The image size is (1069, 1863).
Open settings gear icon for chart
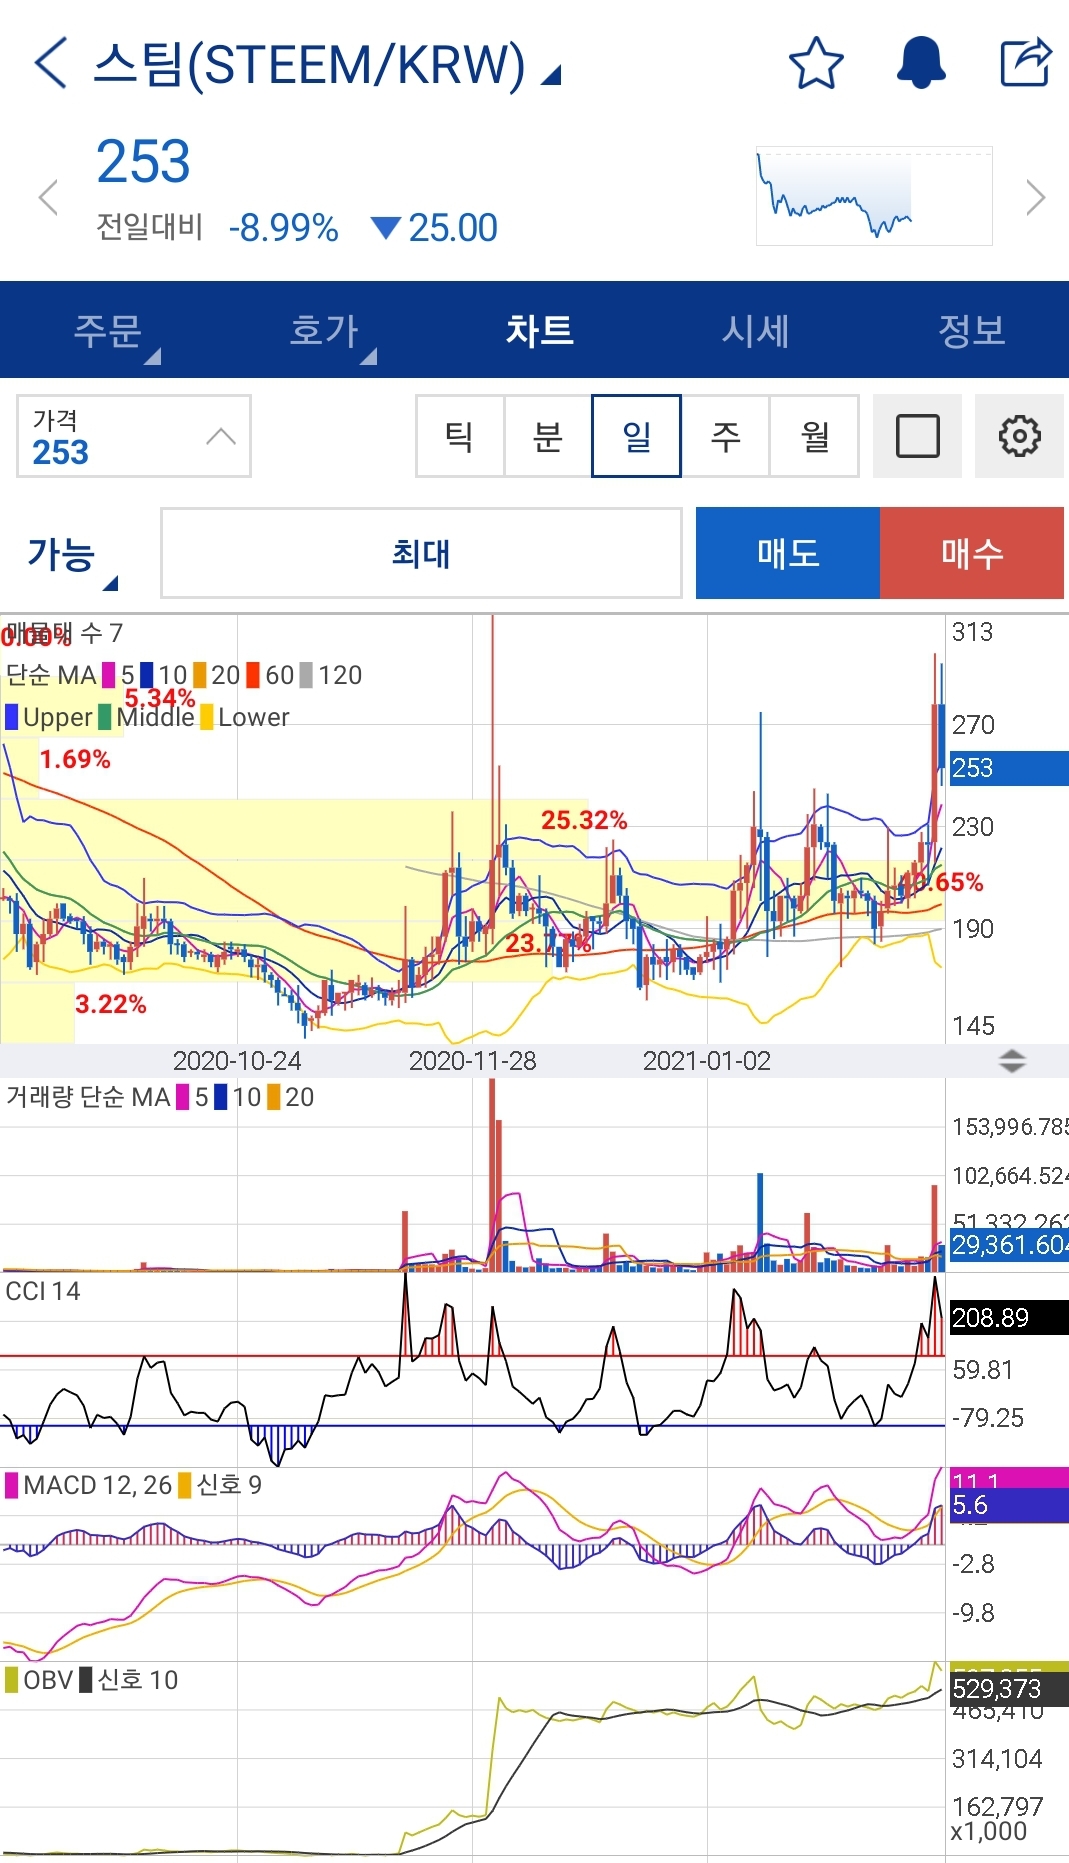[1019, 436]
